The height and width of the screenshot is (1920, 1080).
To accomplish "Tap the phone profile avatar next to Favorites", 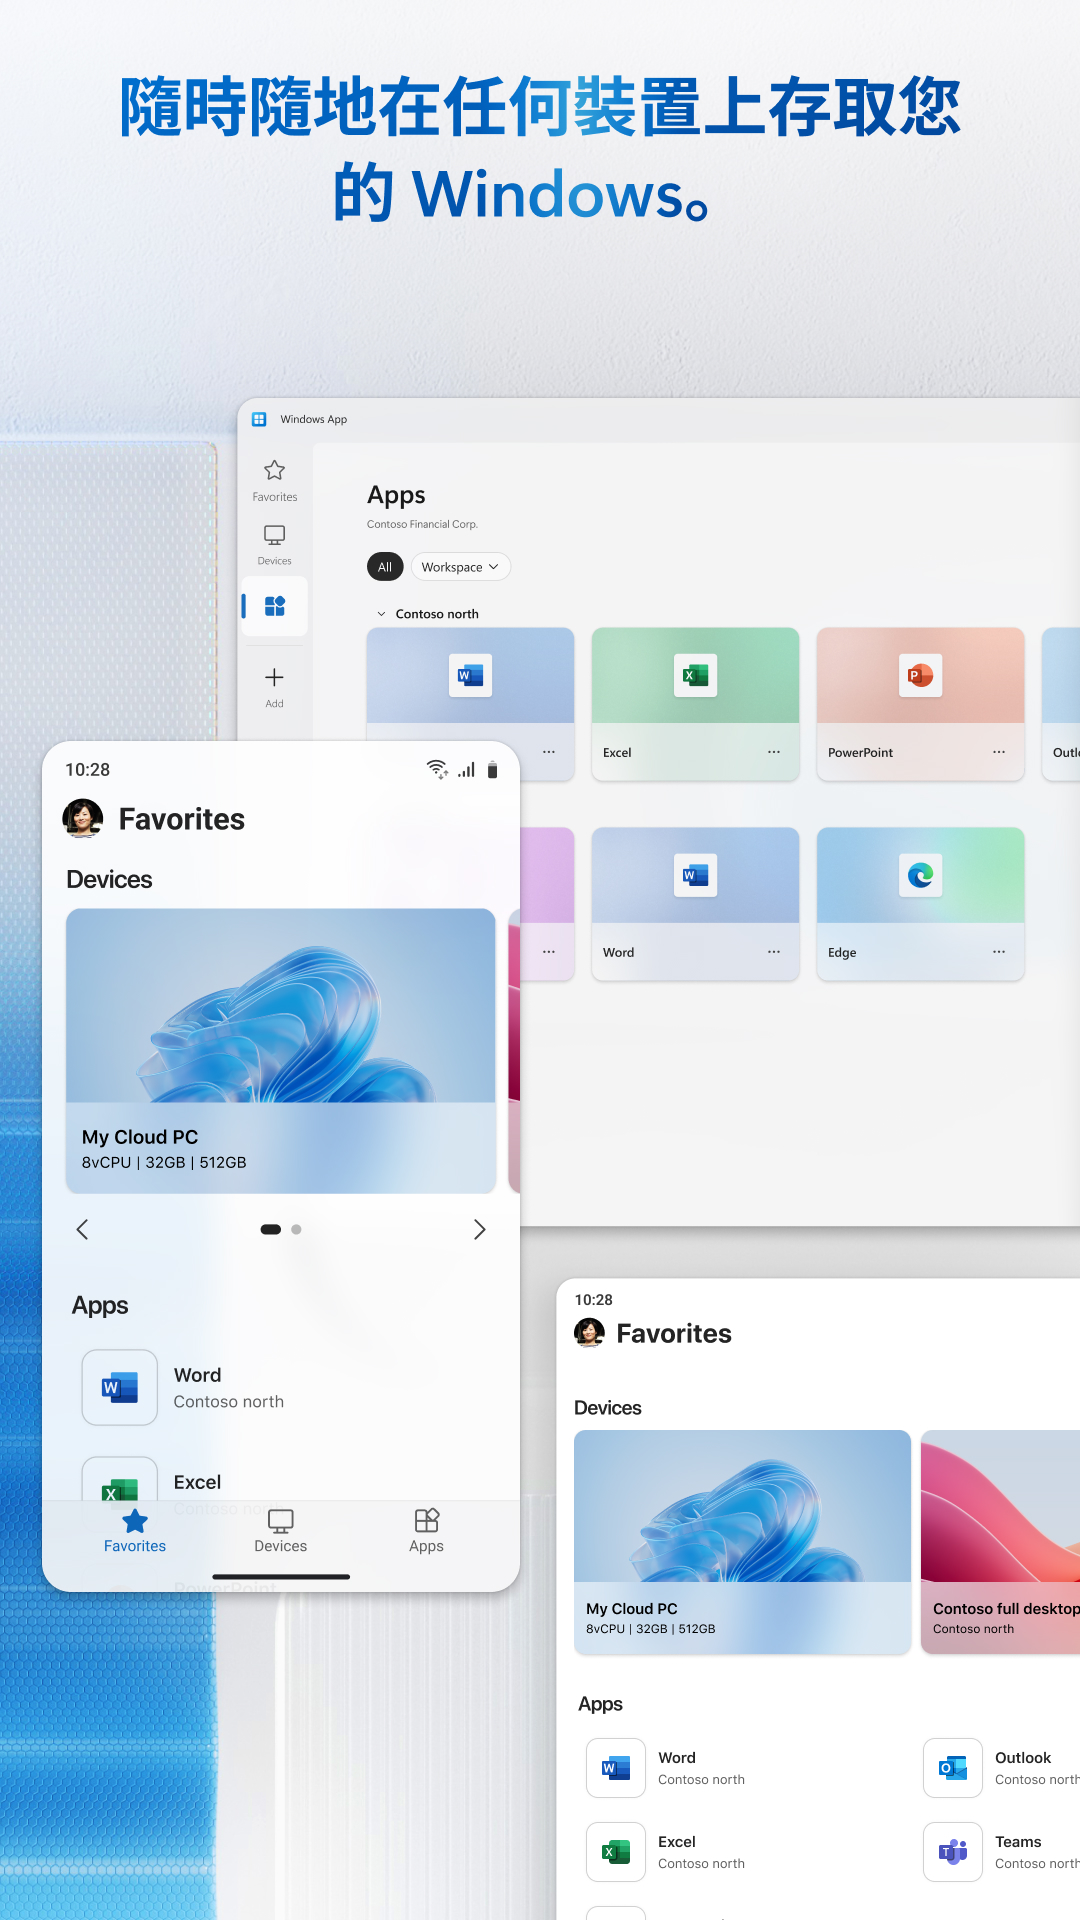I will [x=83, y=818].
